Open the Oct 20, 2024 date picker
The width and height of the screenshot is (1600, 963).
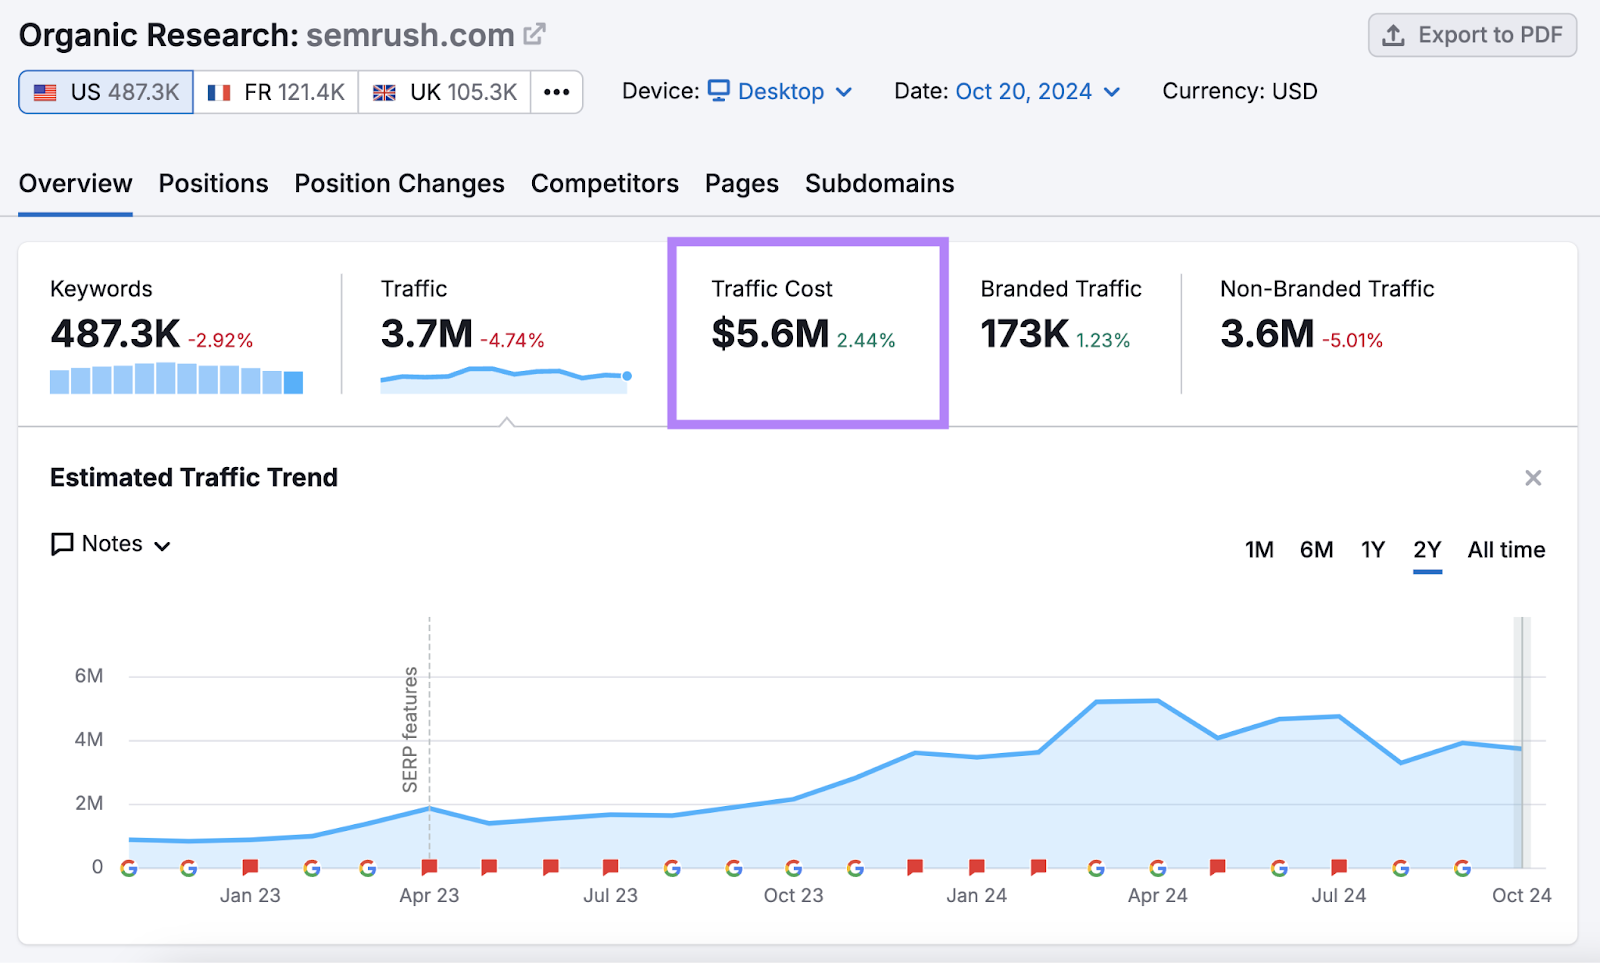coord(1037,92)
